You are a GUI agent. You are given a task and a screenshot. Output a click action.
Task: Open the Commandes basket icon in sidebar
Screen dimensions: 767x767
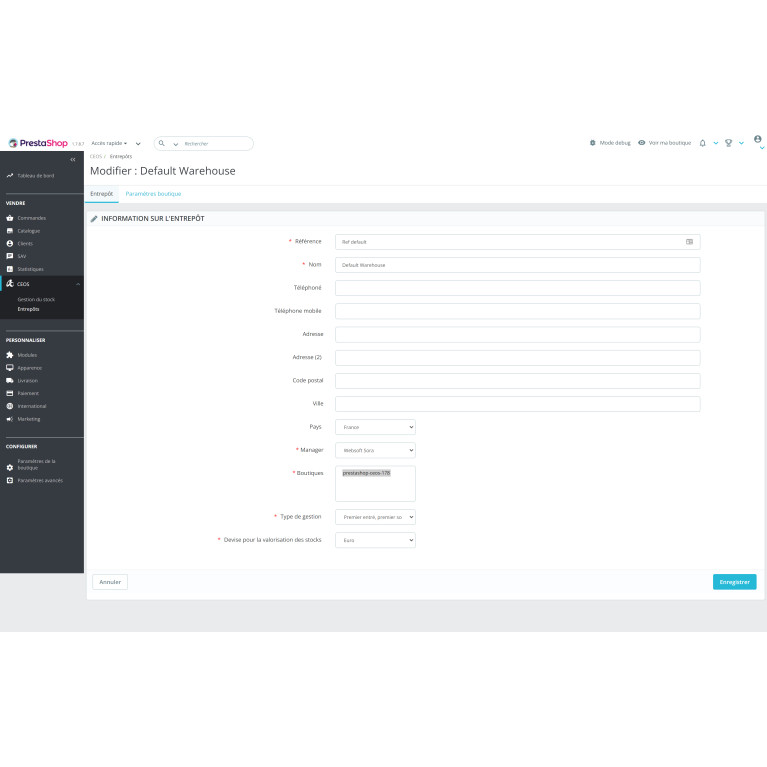tap(10, 218)
